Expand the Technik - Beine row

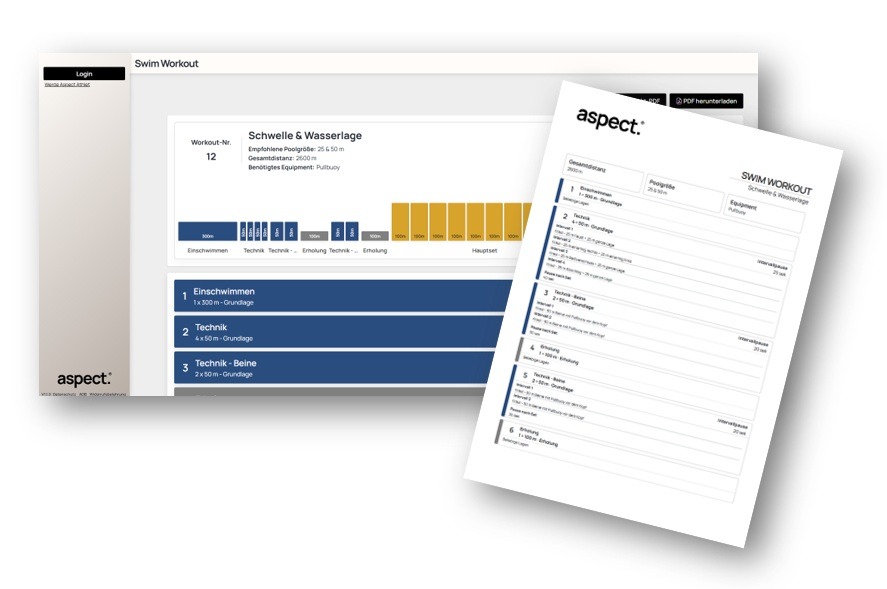(340, 367)
